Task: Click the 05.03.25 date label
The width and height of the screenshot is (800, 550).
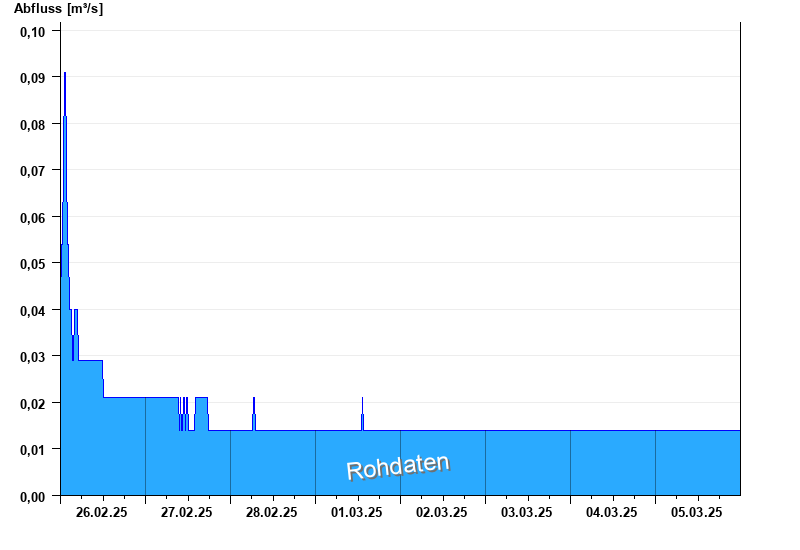Action: coord(696,512)
